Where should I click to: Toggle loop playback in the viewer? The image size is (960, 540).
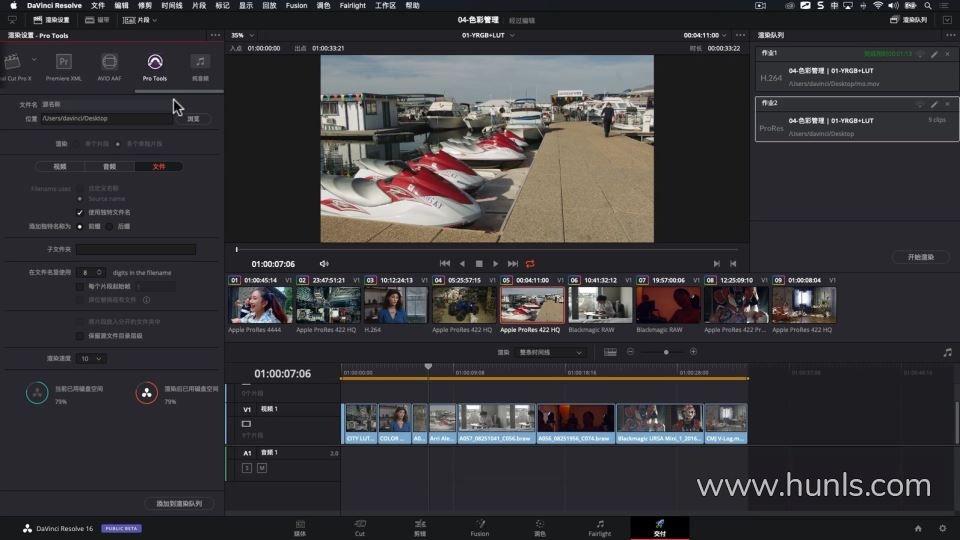(530, 264)
